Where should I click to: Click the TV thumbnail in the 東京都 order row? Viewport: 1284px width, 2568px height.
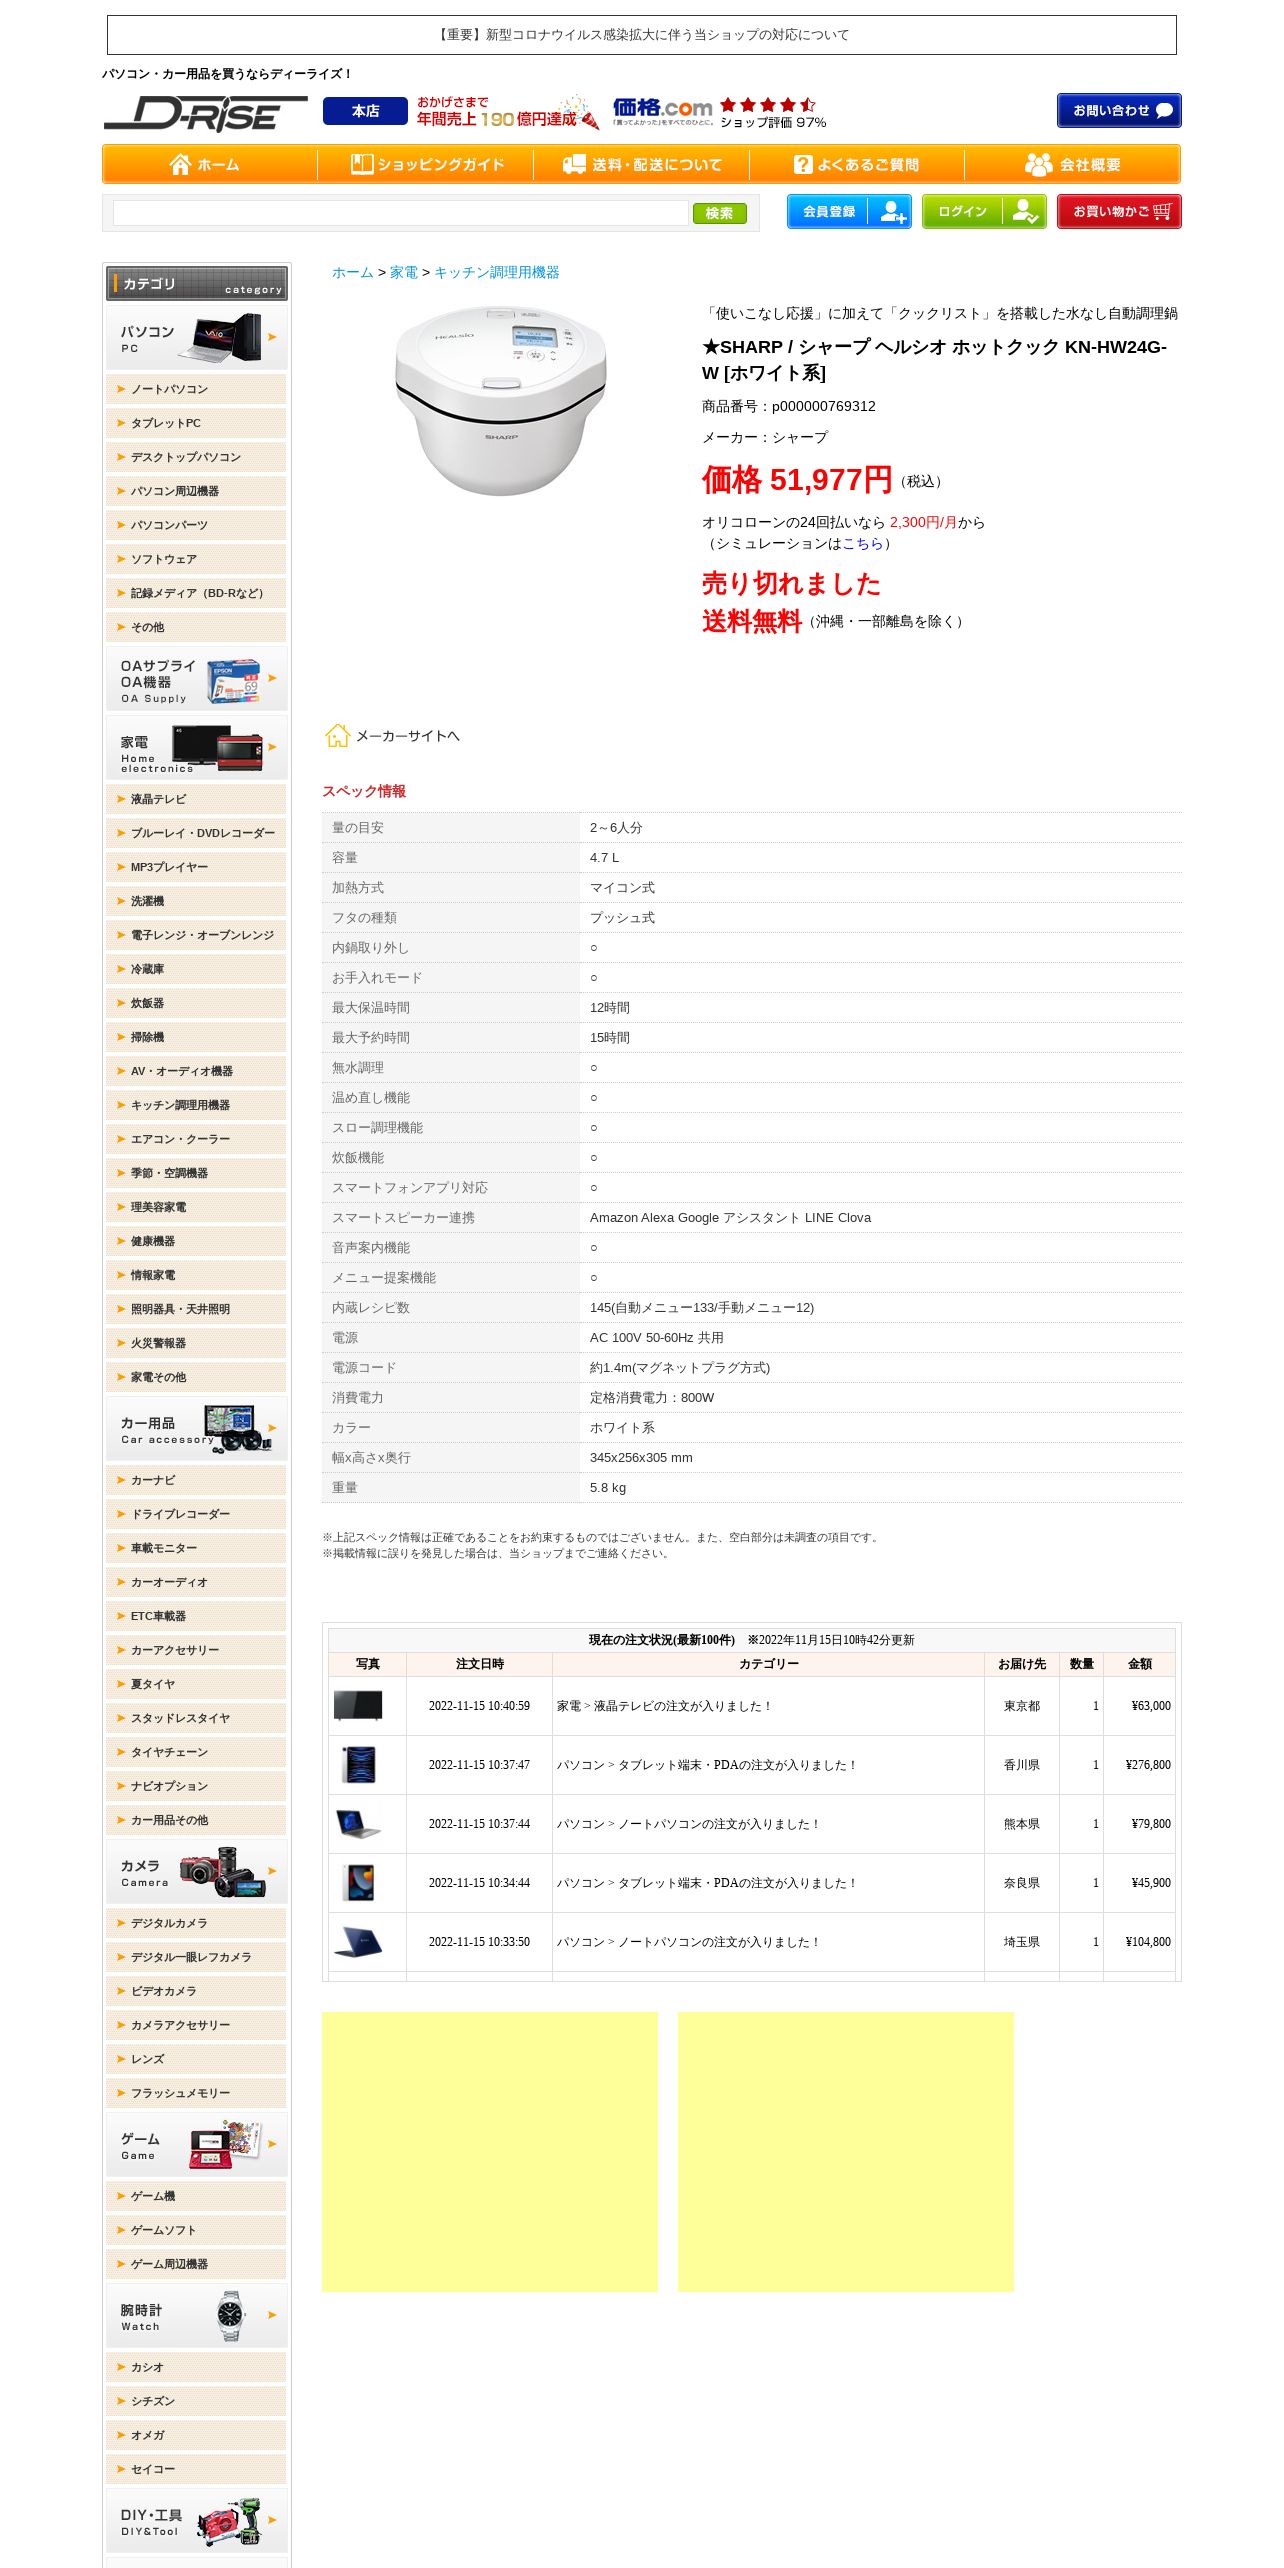358,1705
